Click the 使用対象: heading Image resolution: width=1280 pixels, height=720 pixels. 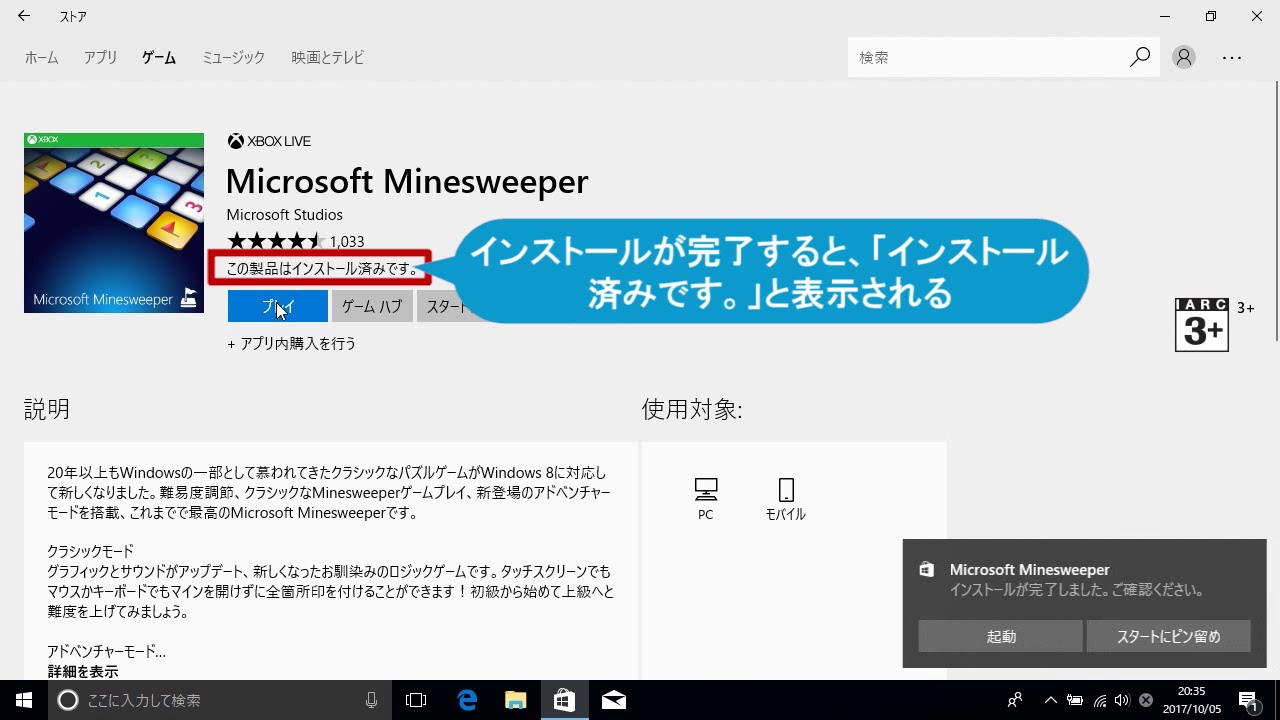tap(692, 409)
